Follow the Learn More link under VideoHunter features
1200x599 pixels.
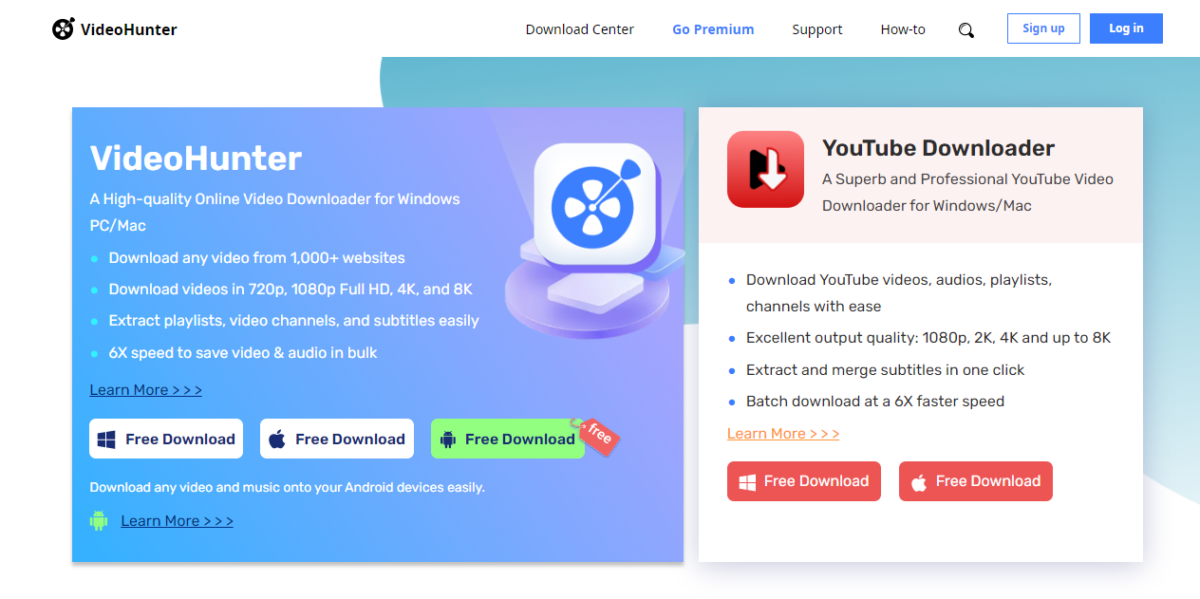[x=146, y=390]
